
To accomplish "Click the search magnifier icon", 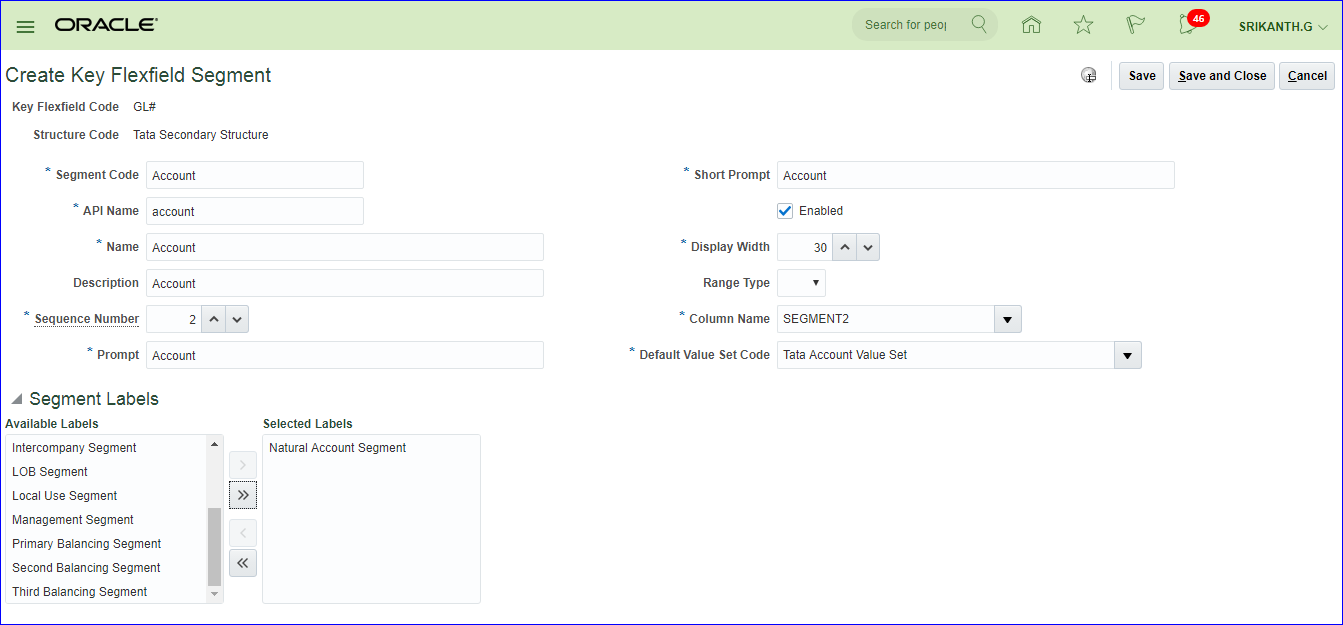I will tap(979, 25).
